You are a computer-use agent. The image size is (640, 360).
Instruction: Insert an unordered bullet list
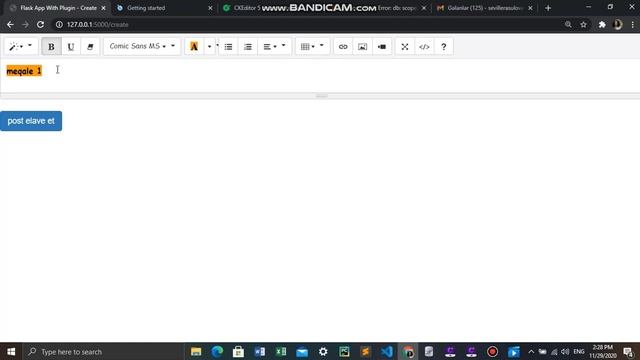click(228, 47)
